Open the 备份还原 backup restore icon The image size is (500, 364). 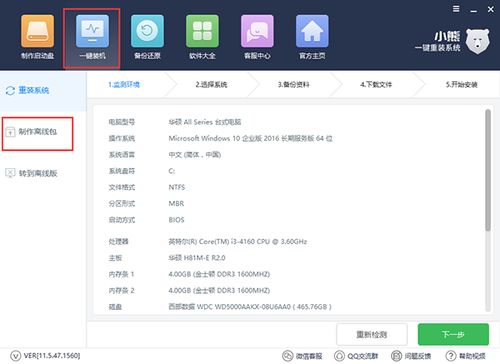pos(147,31)
